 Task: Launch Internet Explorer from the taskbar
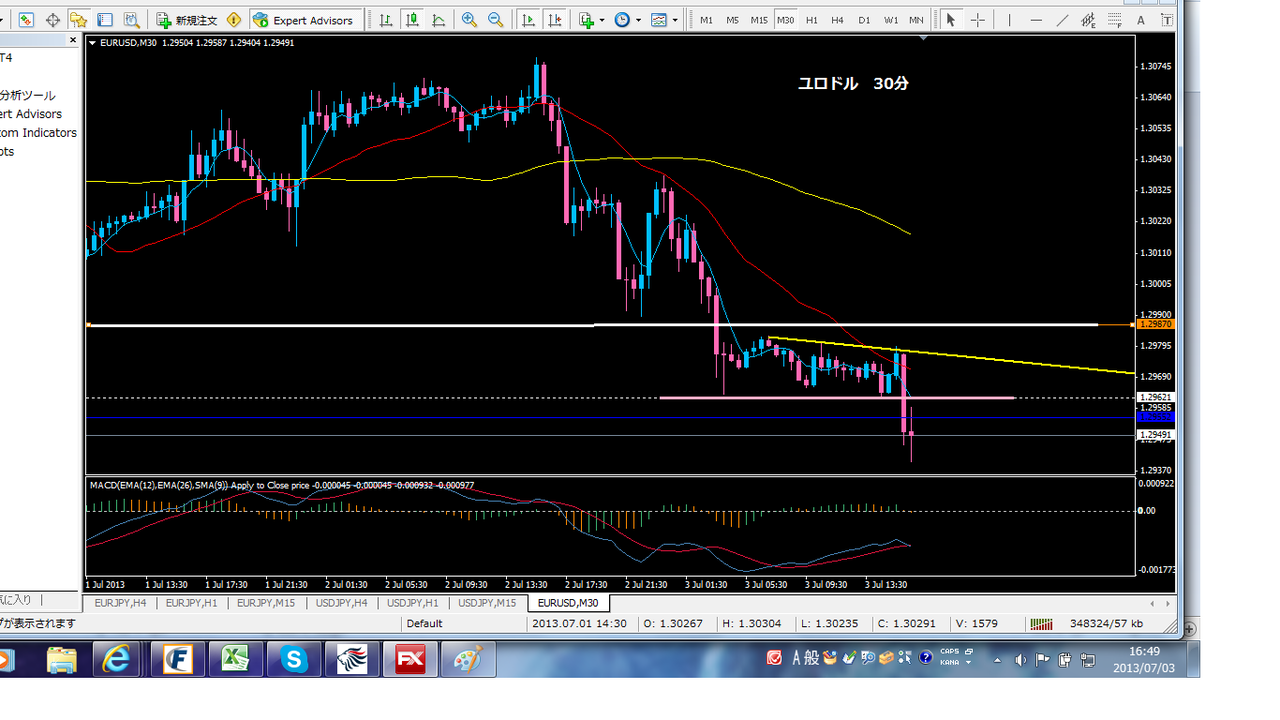(116, 660)
